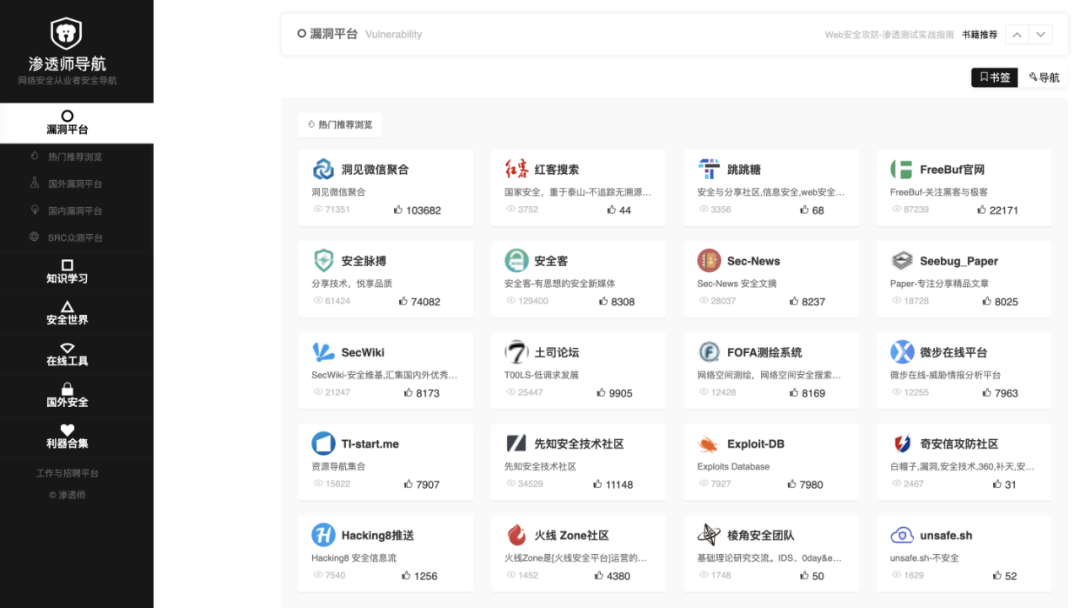Click description Exploits Database

click(733, 467)
